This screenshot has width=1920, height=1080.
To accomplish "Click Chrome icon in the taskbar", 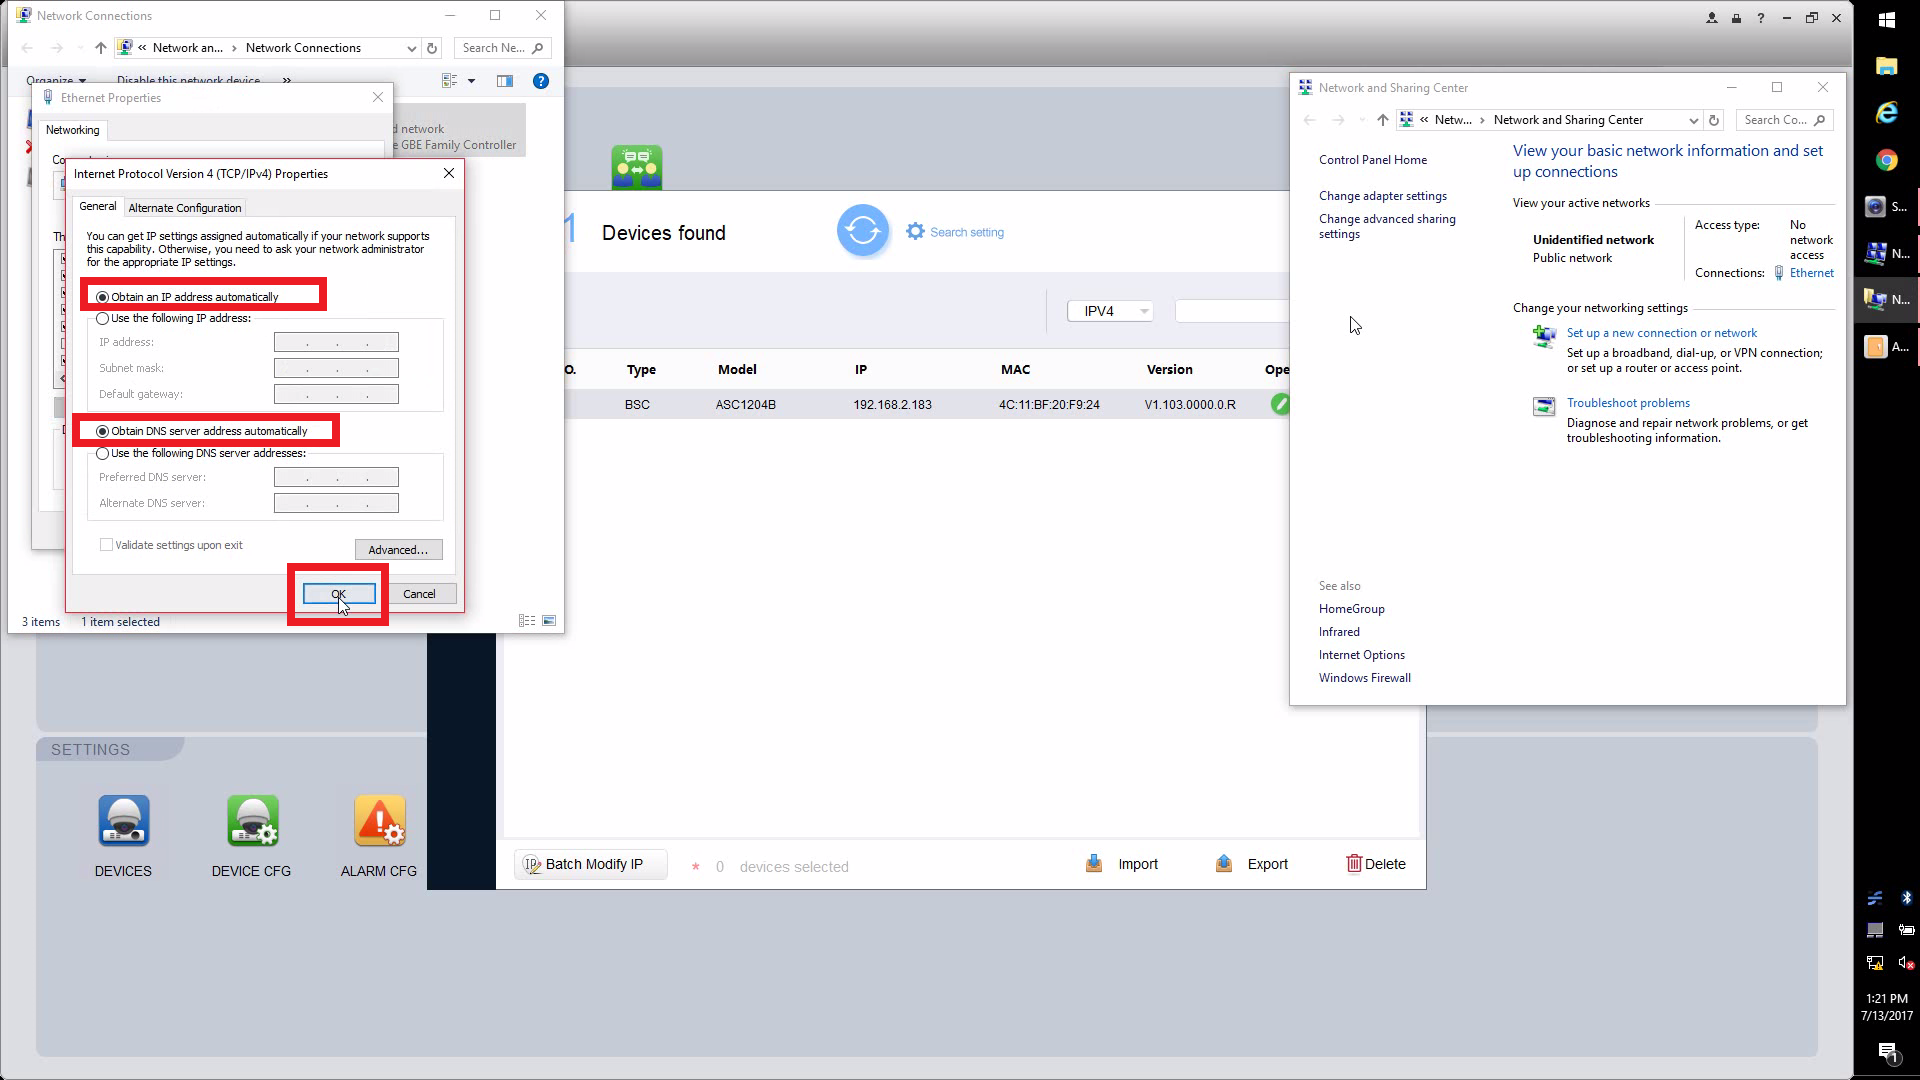I will [1886, 161].
